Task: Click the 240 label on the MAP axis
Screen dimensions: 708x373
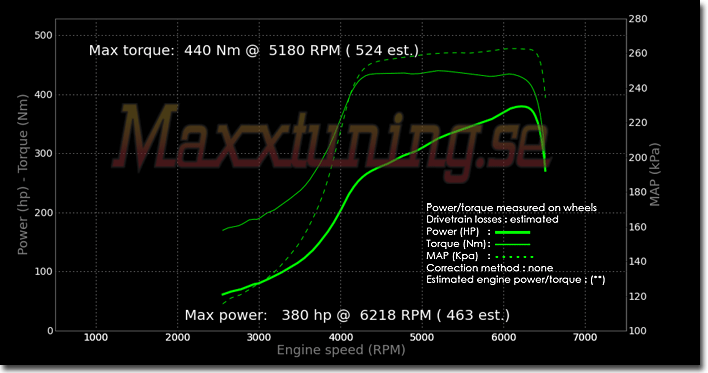Action: 638,88
